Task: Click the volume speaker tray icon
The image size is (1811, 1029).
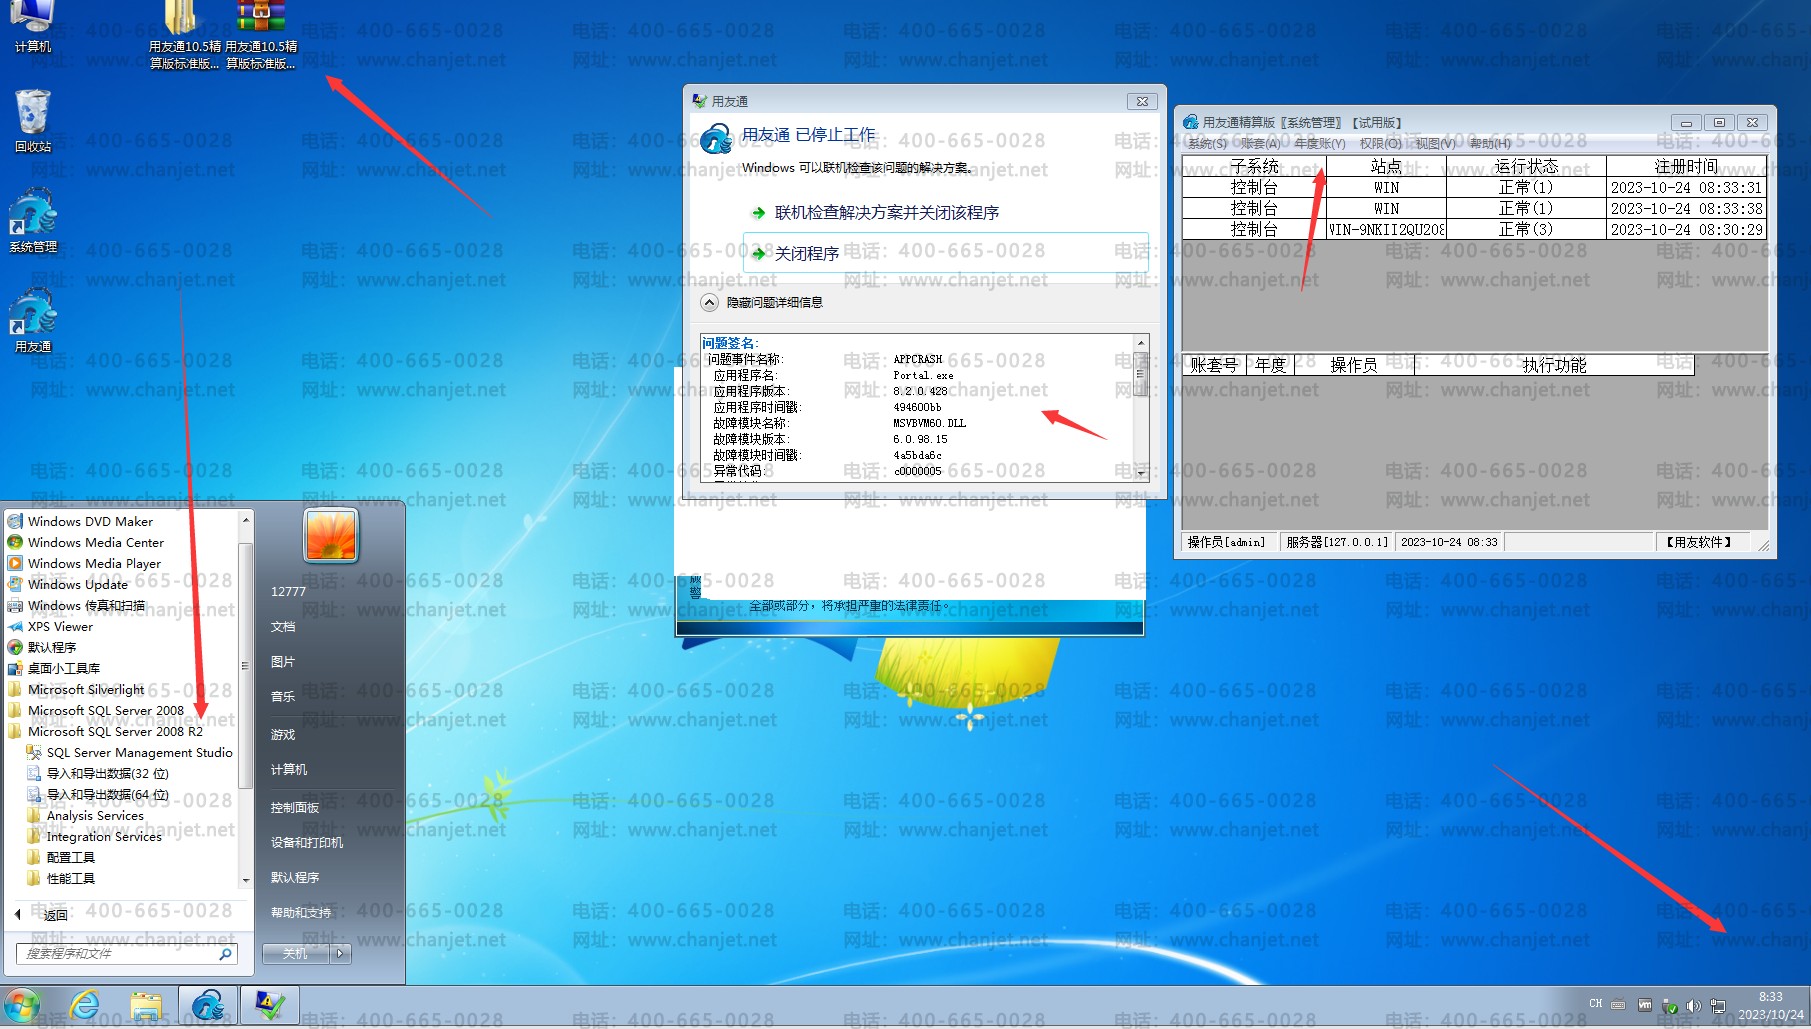Action: (x=1693, y=1006)
